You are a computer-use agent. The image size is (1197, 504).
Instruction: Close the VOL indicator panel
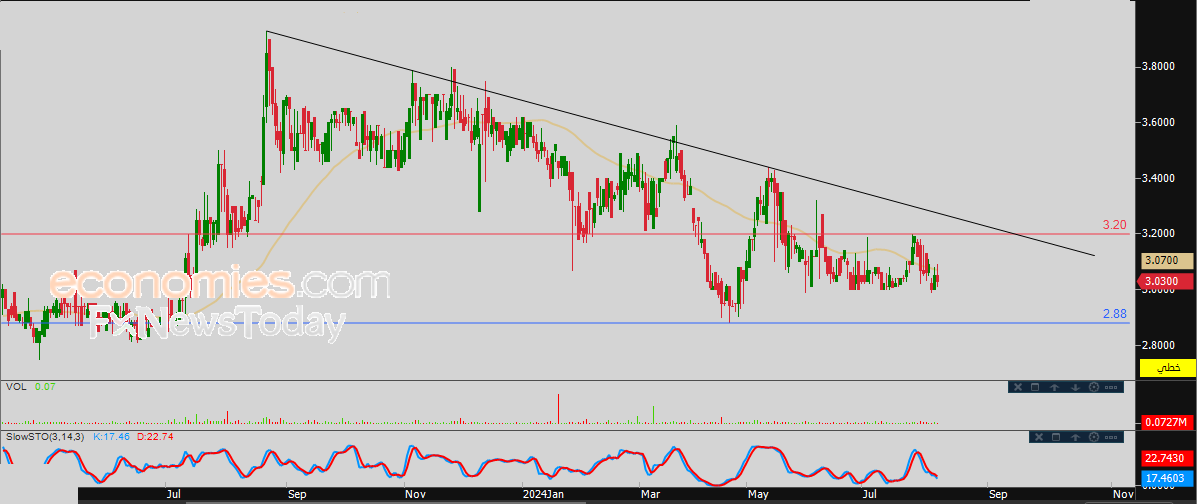(x=1018, y=387)
